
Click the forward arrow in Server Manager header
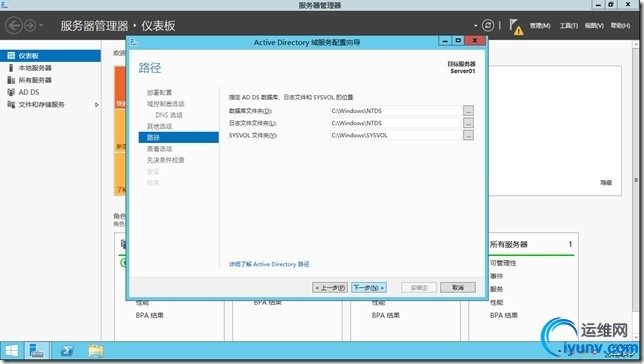point(30,25)
